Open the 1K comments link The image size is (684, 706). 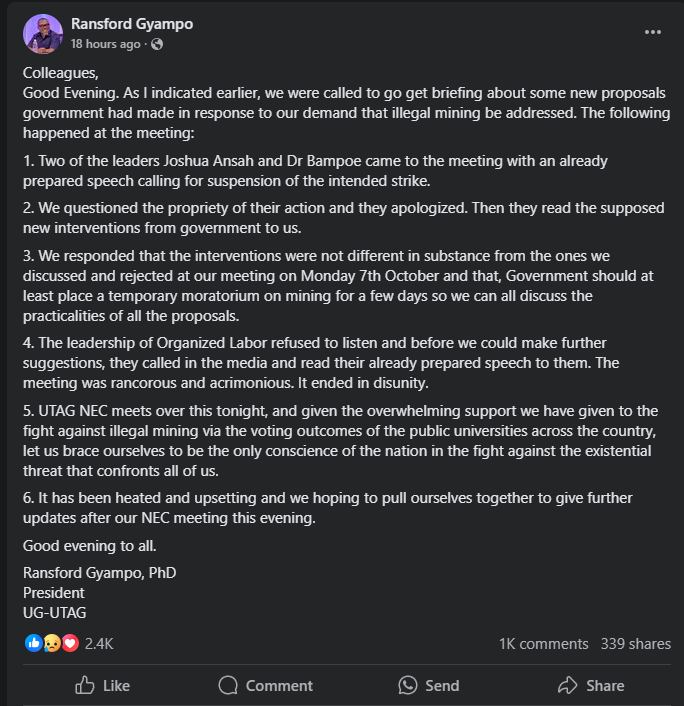[543, 643]
